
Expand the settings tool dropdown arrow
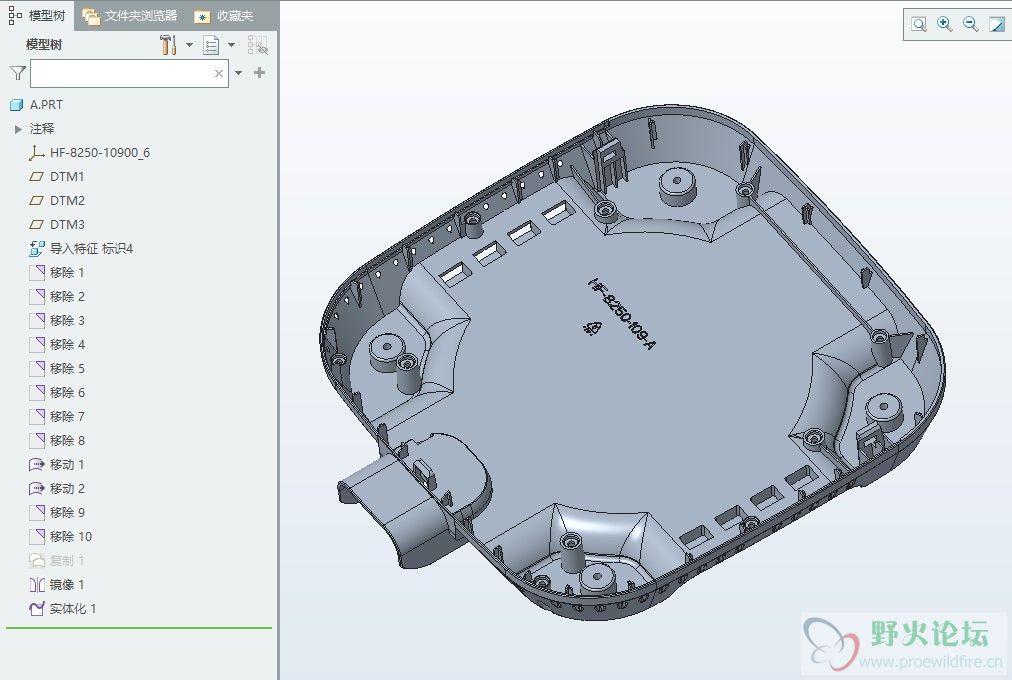pyautogui.click(x=189, y=45)
